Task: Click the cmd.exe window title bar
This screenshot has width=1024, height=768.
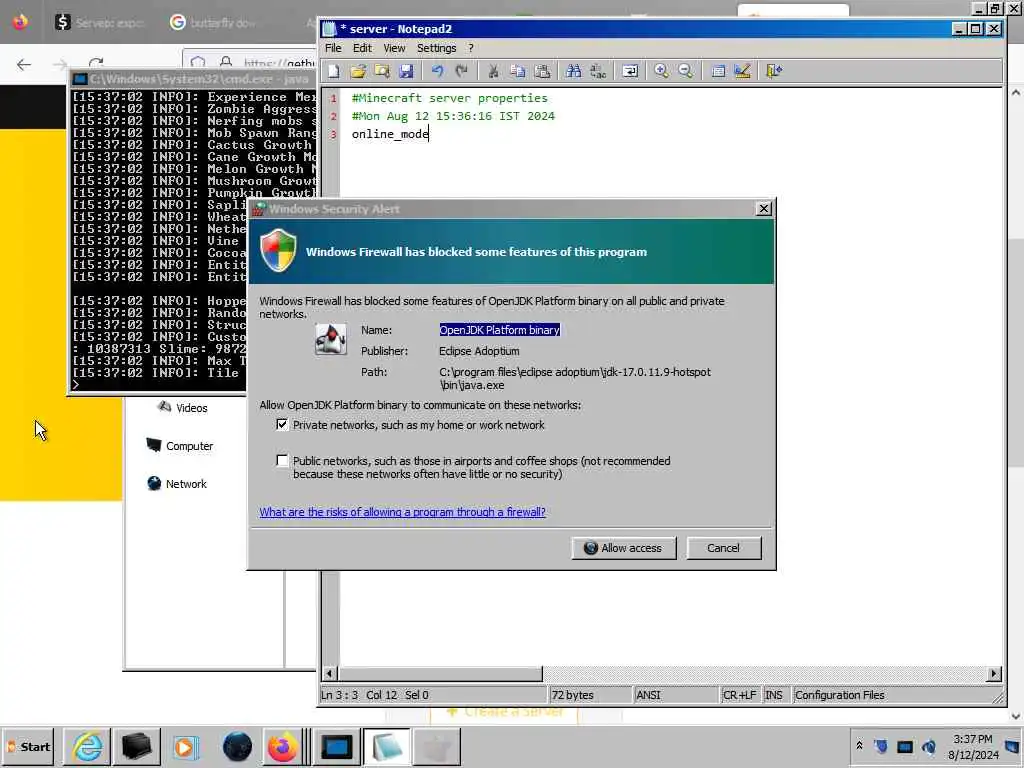Action: click(x=193, y=79)
